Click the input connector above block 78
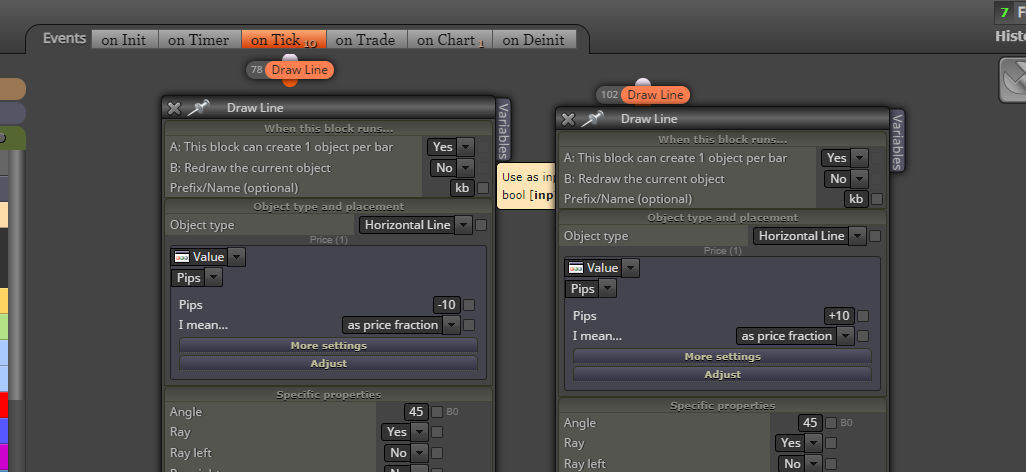 coord(290,58)
